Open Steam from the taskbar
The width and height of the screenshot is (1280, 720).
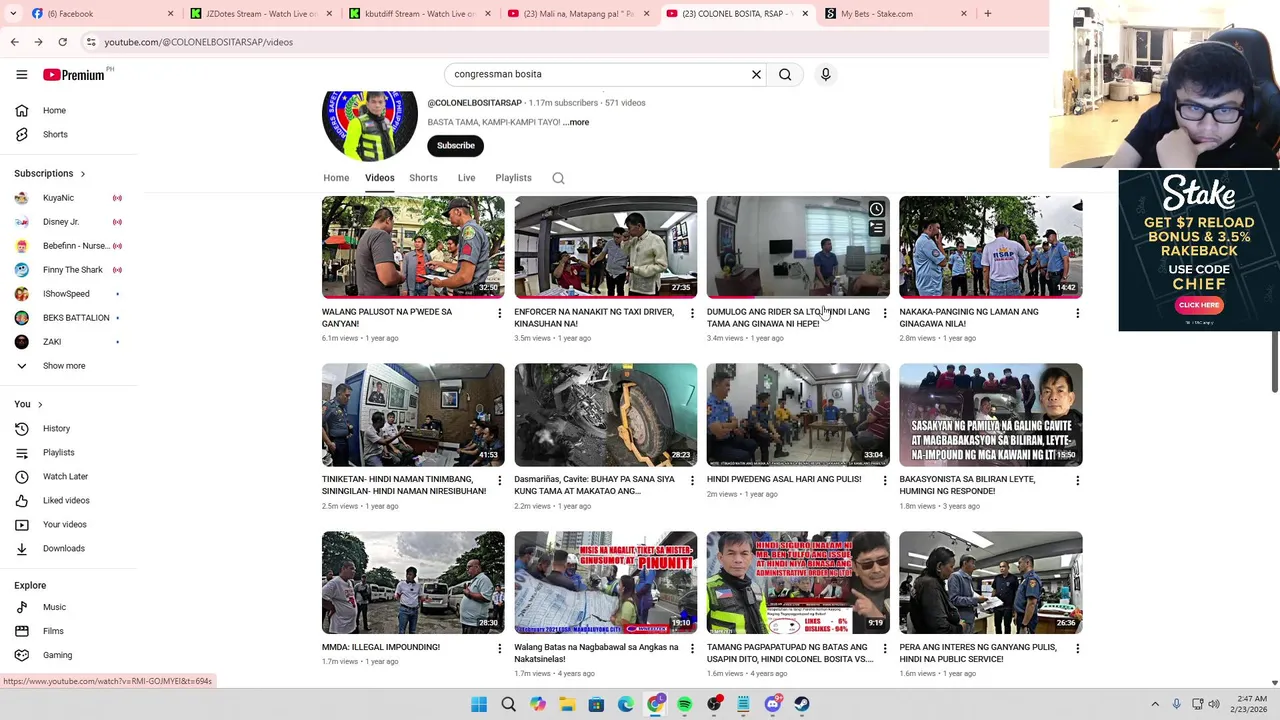click(x=802, y=704)
